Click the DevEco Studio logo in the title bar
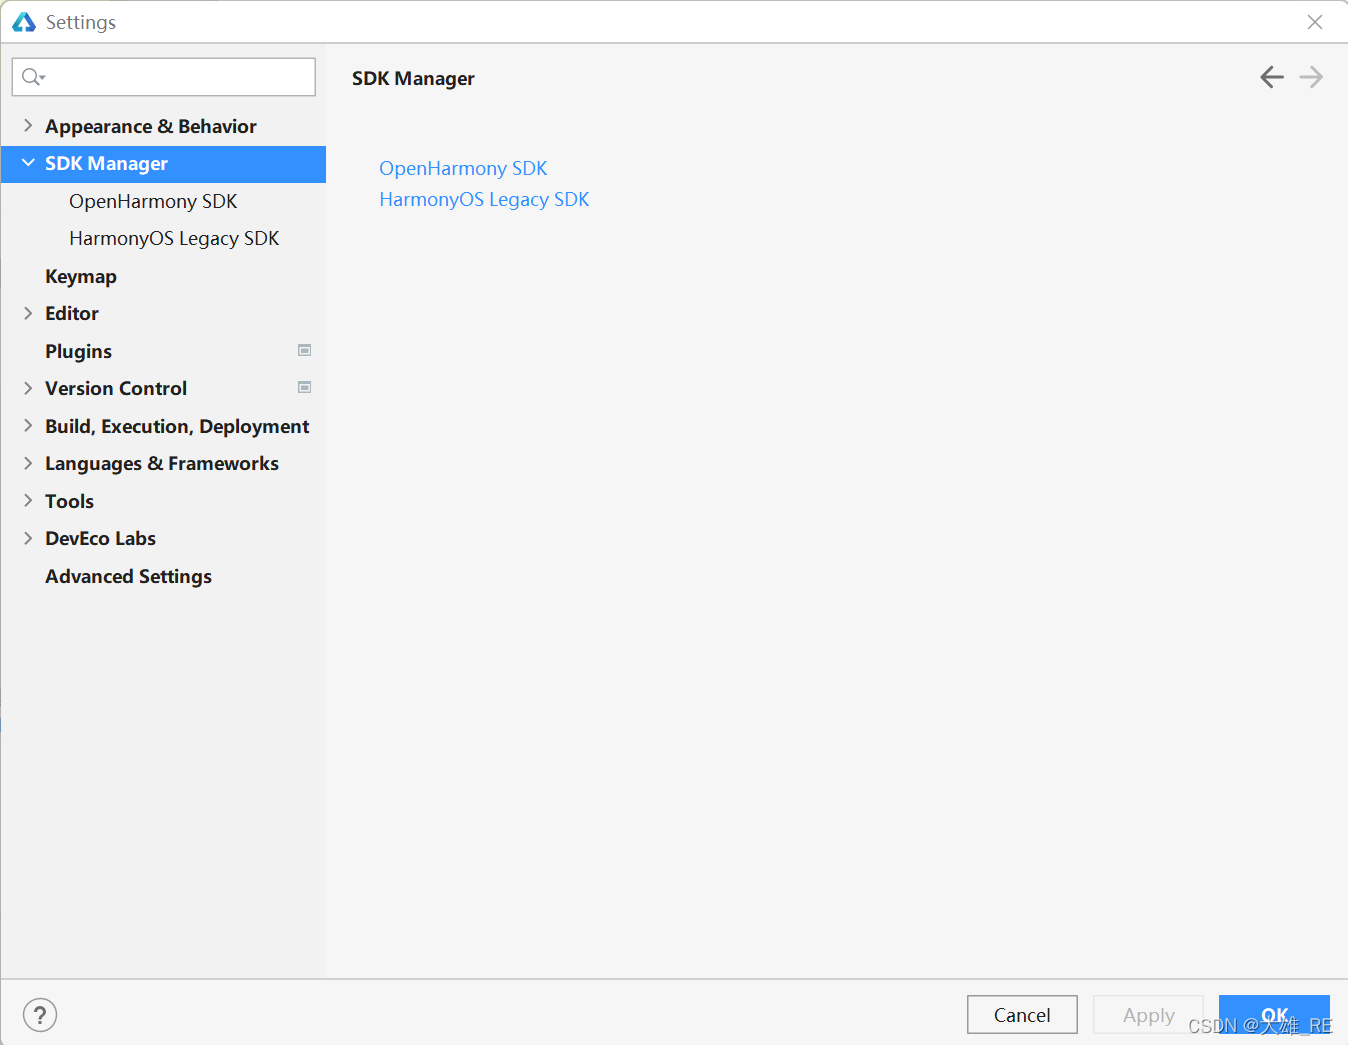 [x=24, y=22]
